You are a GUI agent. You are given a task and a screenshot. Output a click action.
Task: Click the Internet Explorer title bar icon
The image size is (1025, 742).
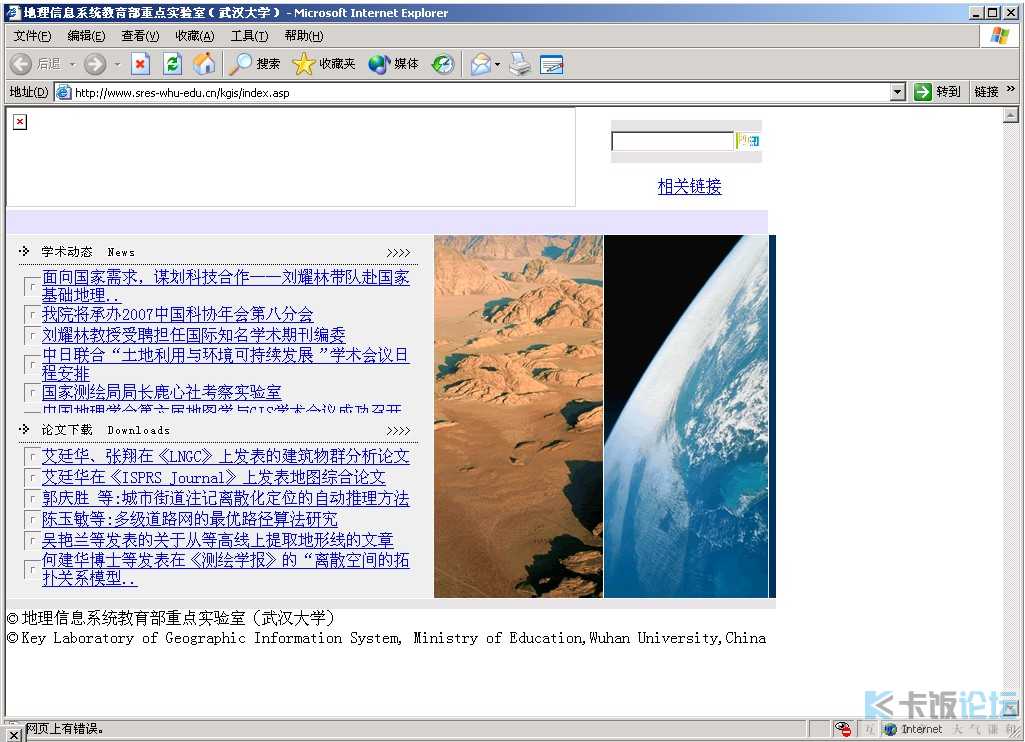pos(12,12)
